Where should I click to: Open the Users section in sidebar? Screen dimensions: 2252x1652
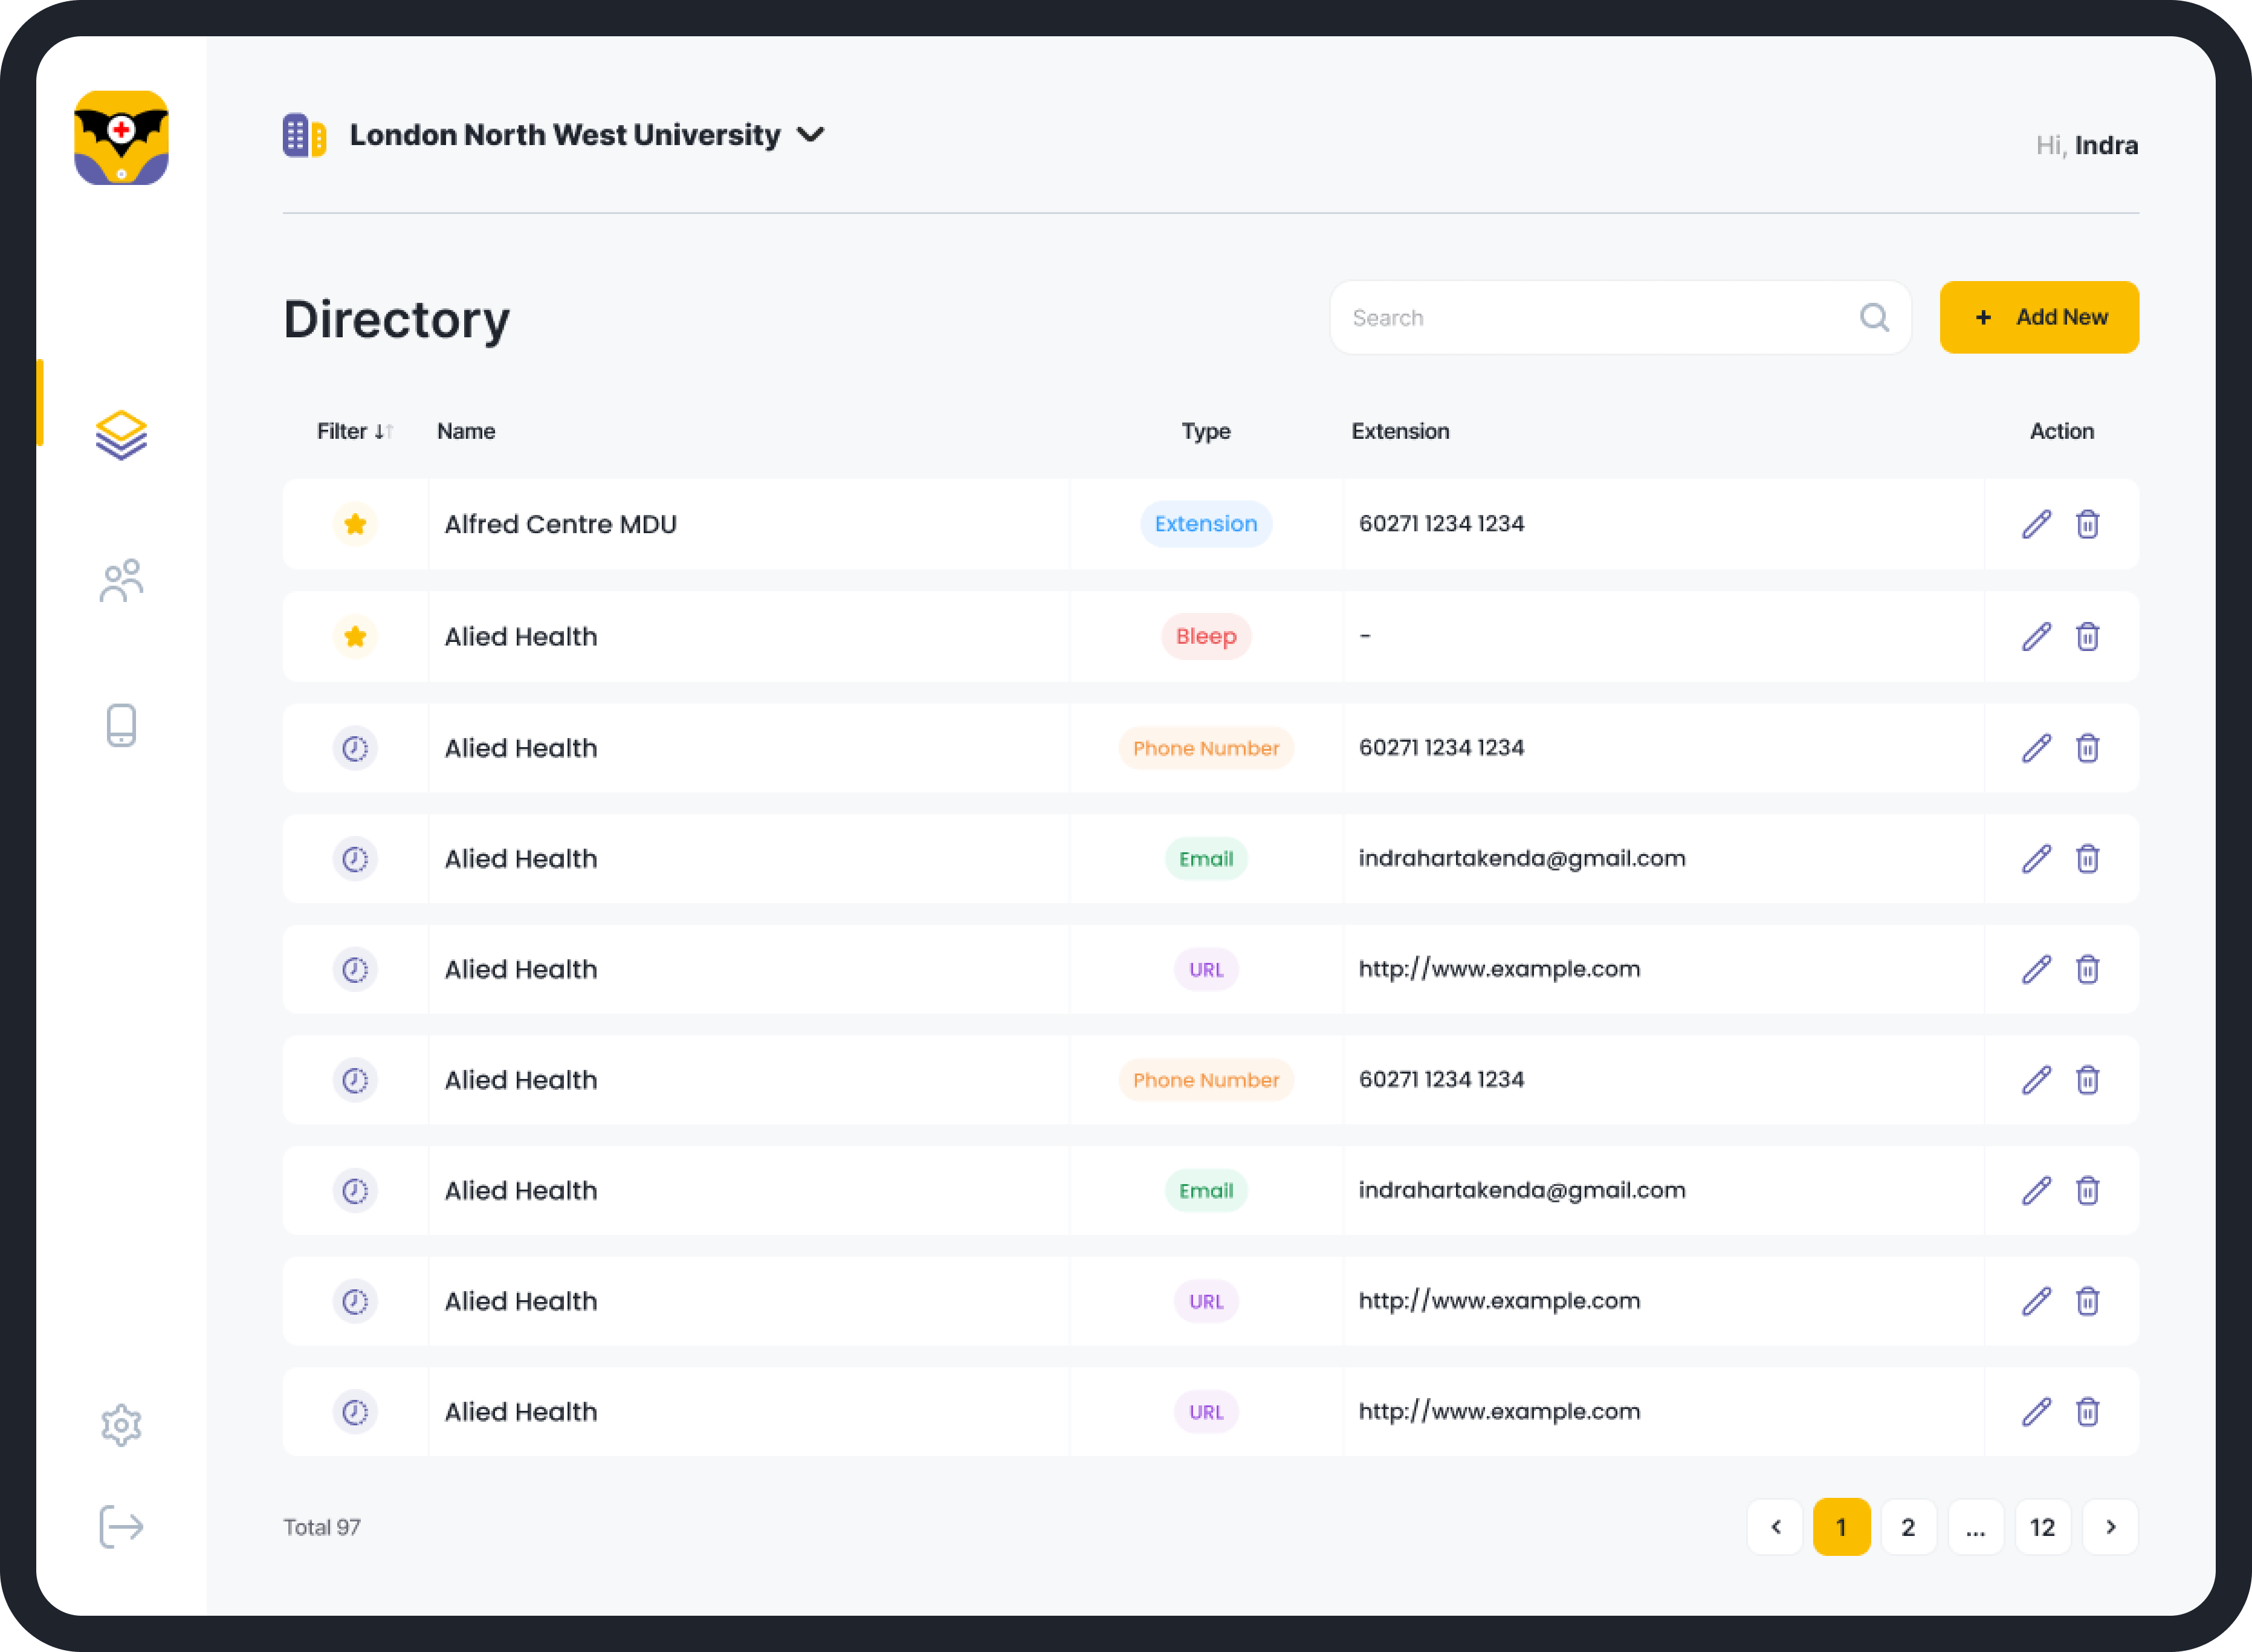(x=121, y=581)
